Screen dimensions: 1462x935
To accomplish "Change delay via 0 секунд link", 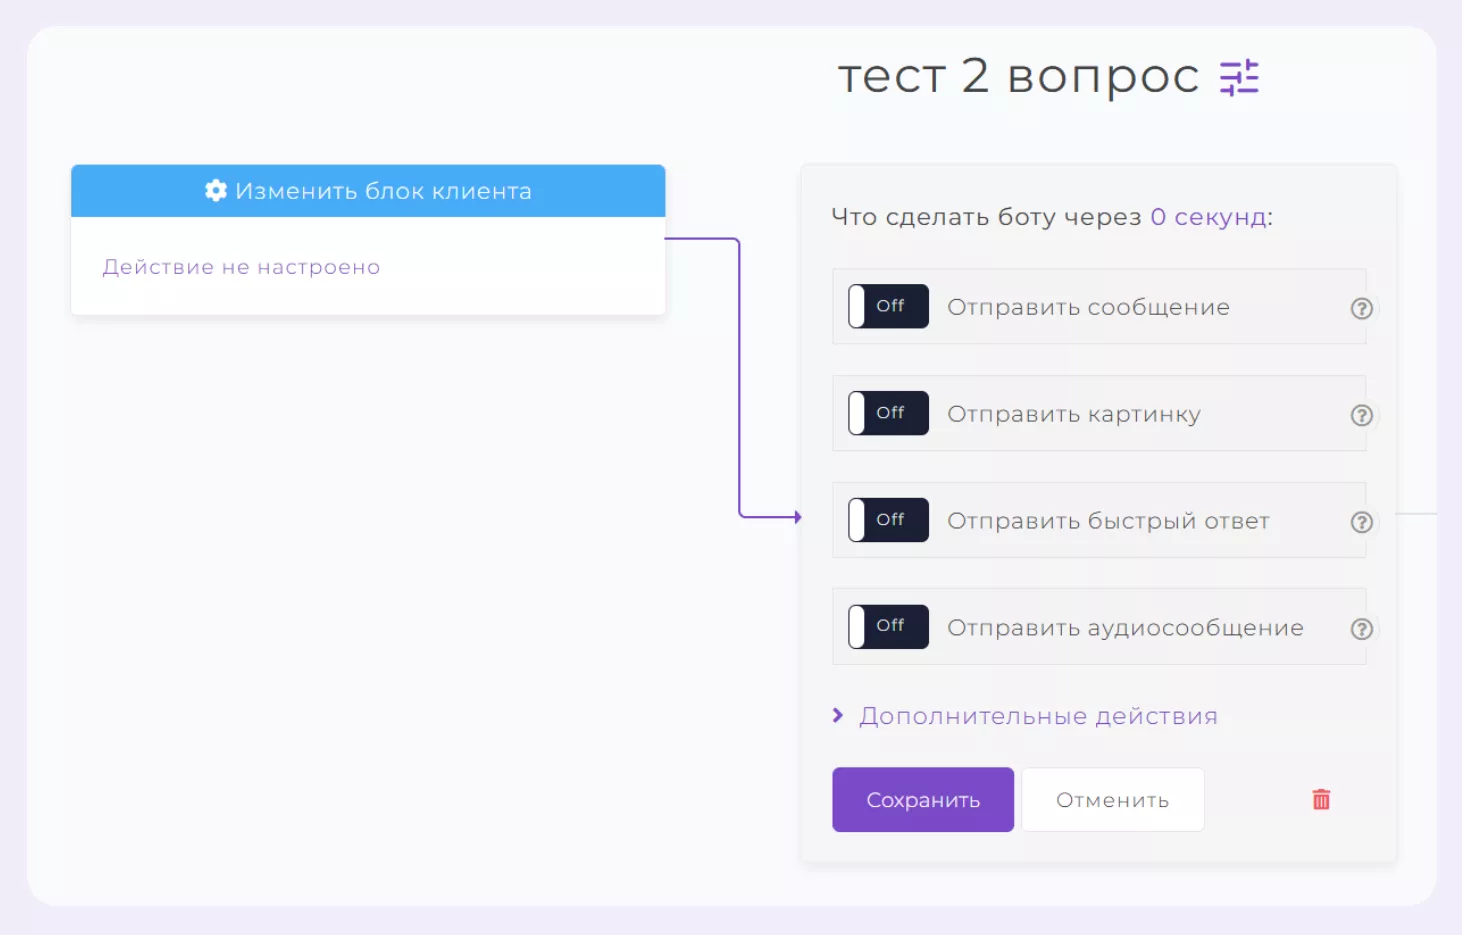I will tap(1208, 217).
